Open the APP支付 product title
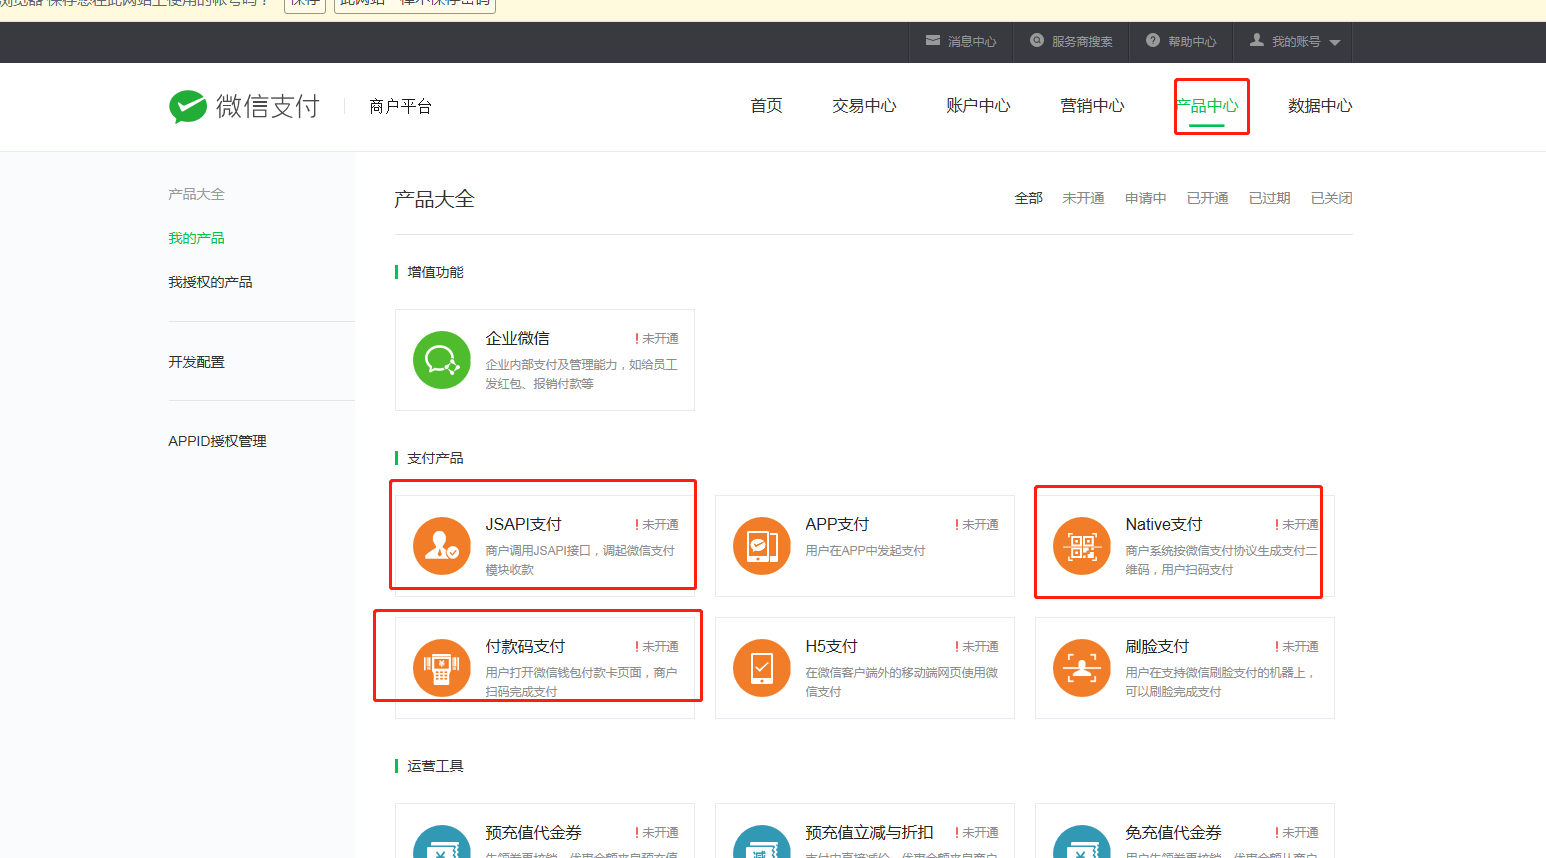 (838, 525)
